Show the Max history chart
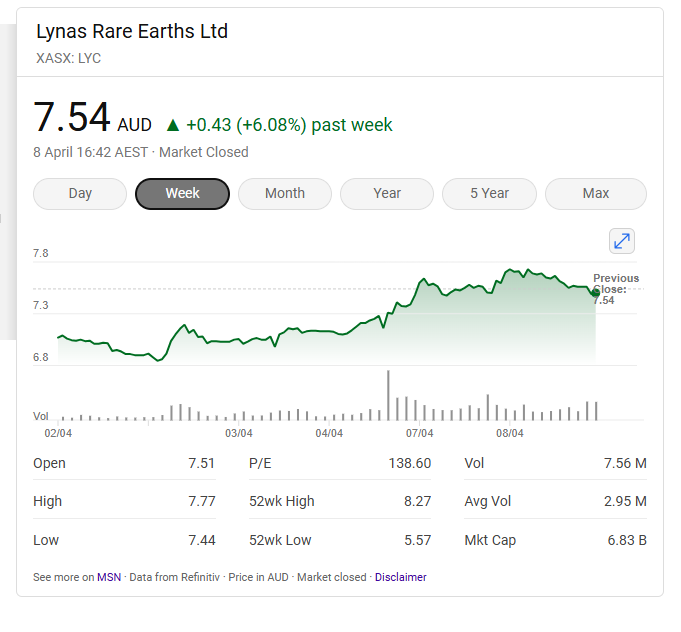The width and height of the screenshot is (681, 632). pyautogui.click(x=596, y=194)
